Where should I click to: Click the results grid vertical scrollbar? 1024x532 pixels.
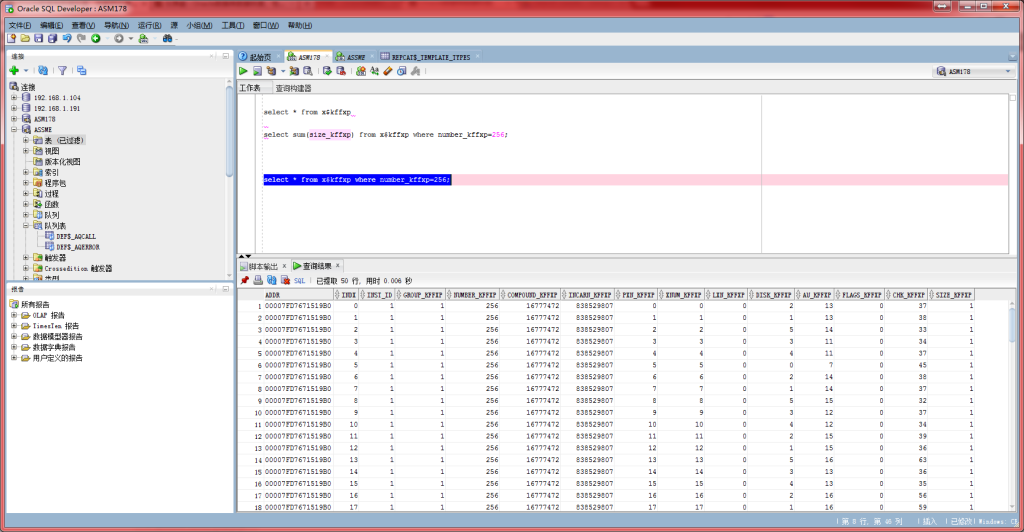coord(1013,401)
